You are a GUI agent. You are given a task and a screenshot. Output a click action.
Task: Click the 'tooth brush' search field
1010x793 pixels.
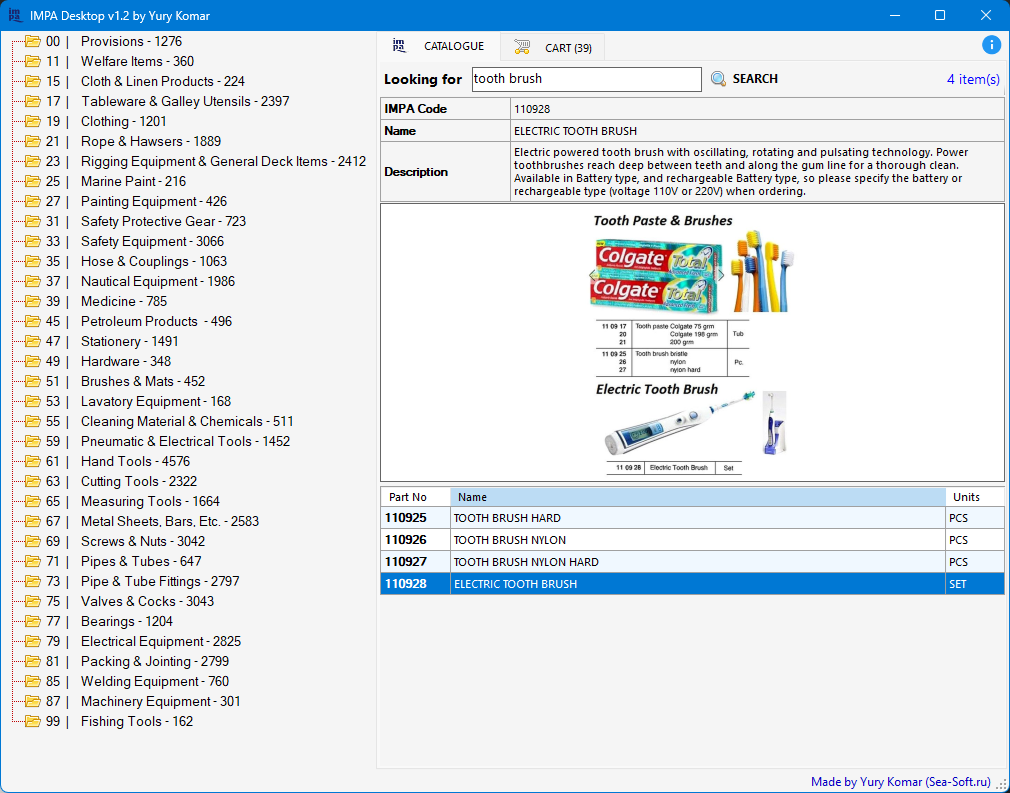[585, 79]
